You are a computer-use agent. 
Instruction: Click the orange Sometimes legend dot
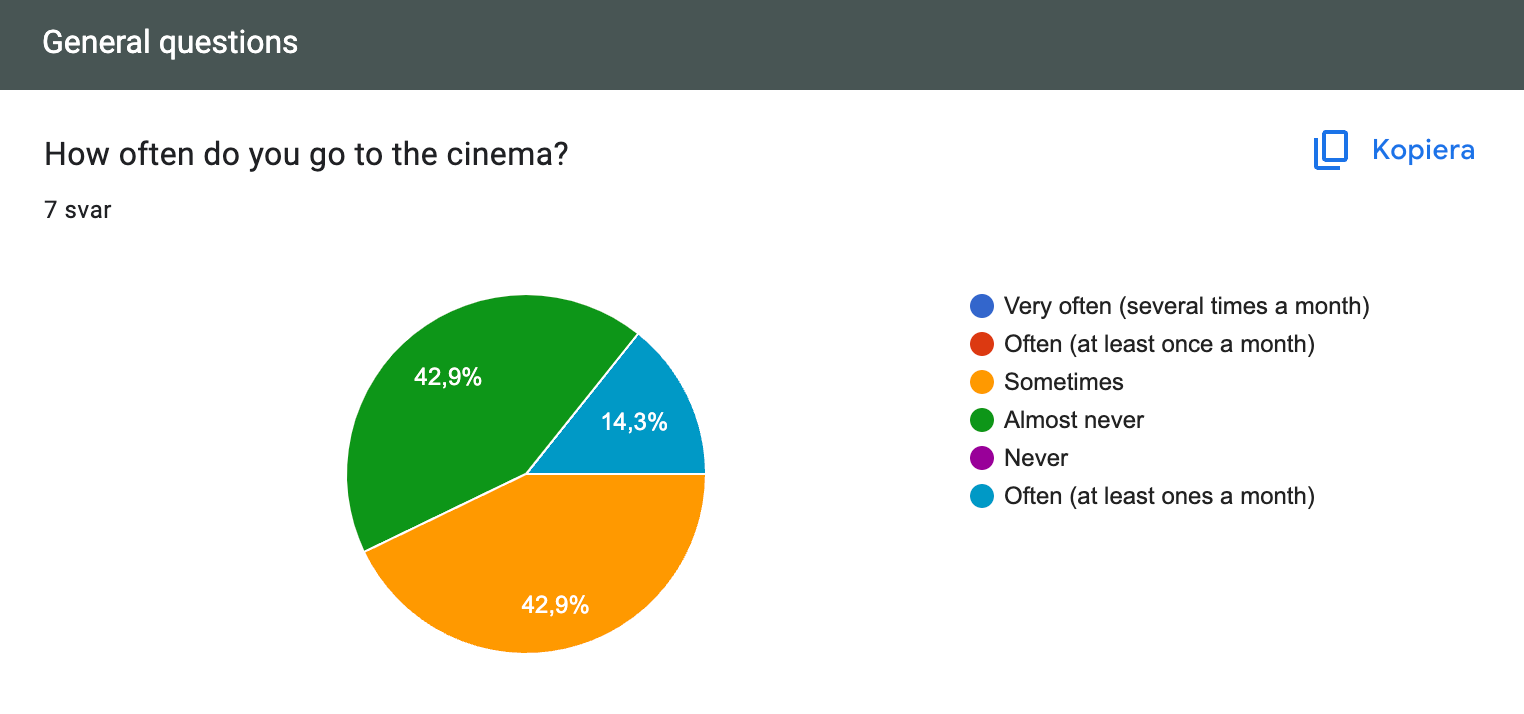pos(982,382)
